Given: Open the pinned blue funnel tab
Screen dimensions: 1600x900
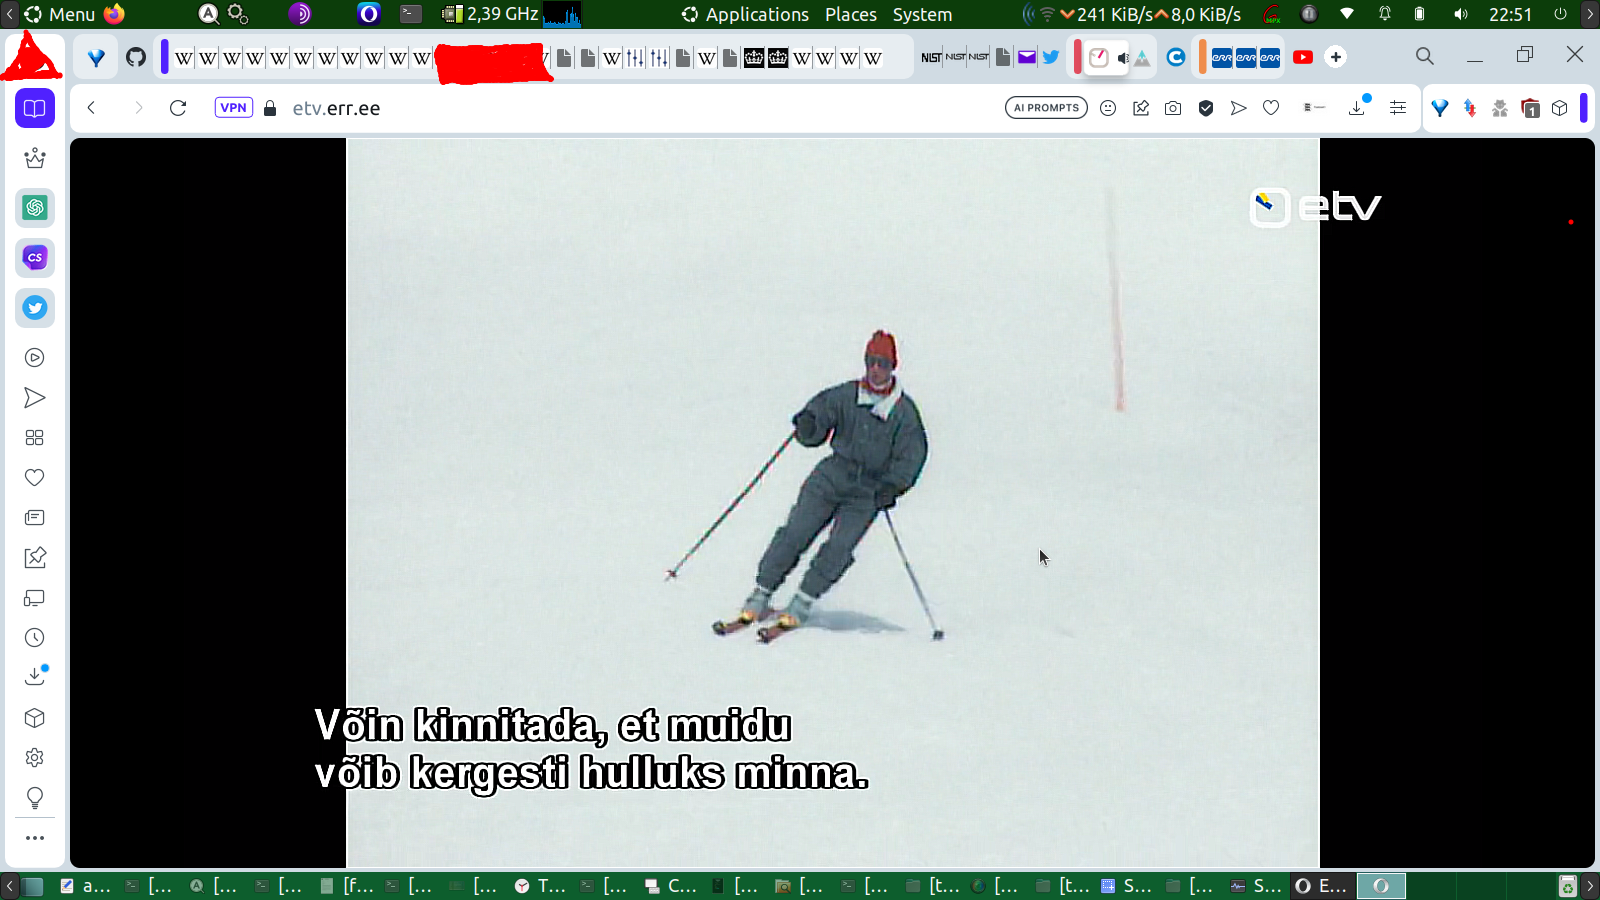Looking at the screenshot, I should click(x=96, y=57).
